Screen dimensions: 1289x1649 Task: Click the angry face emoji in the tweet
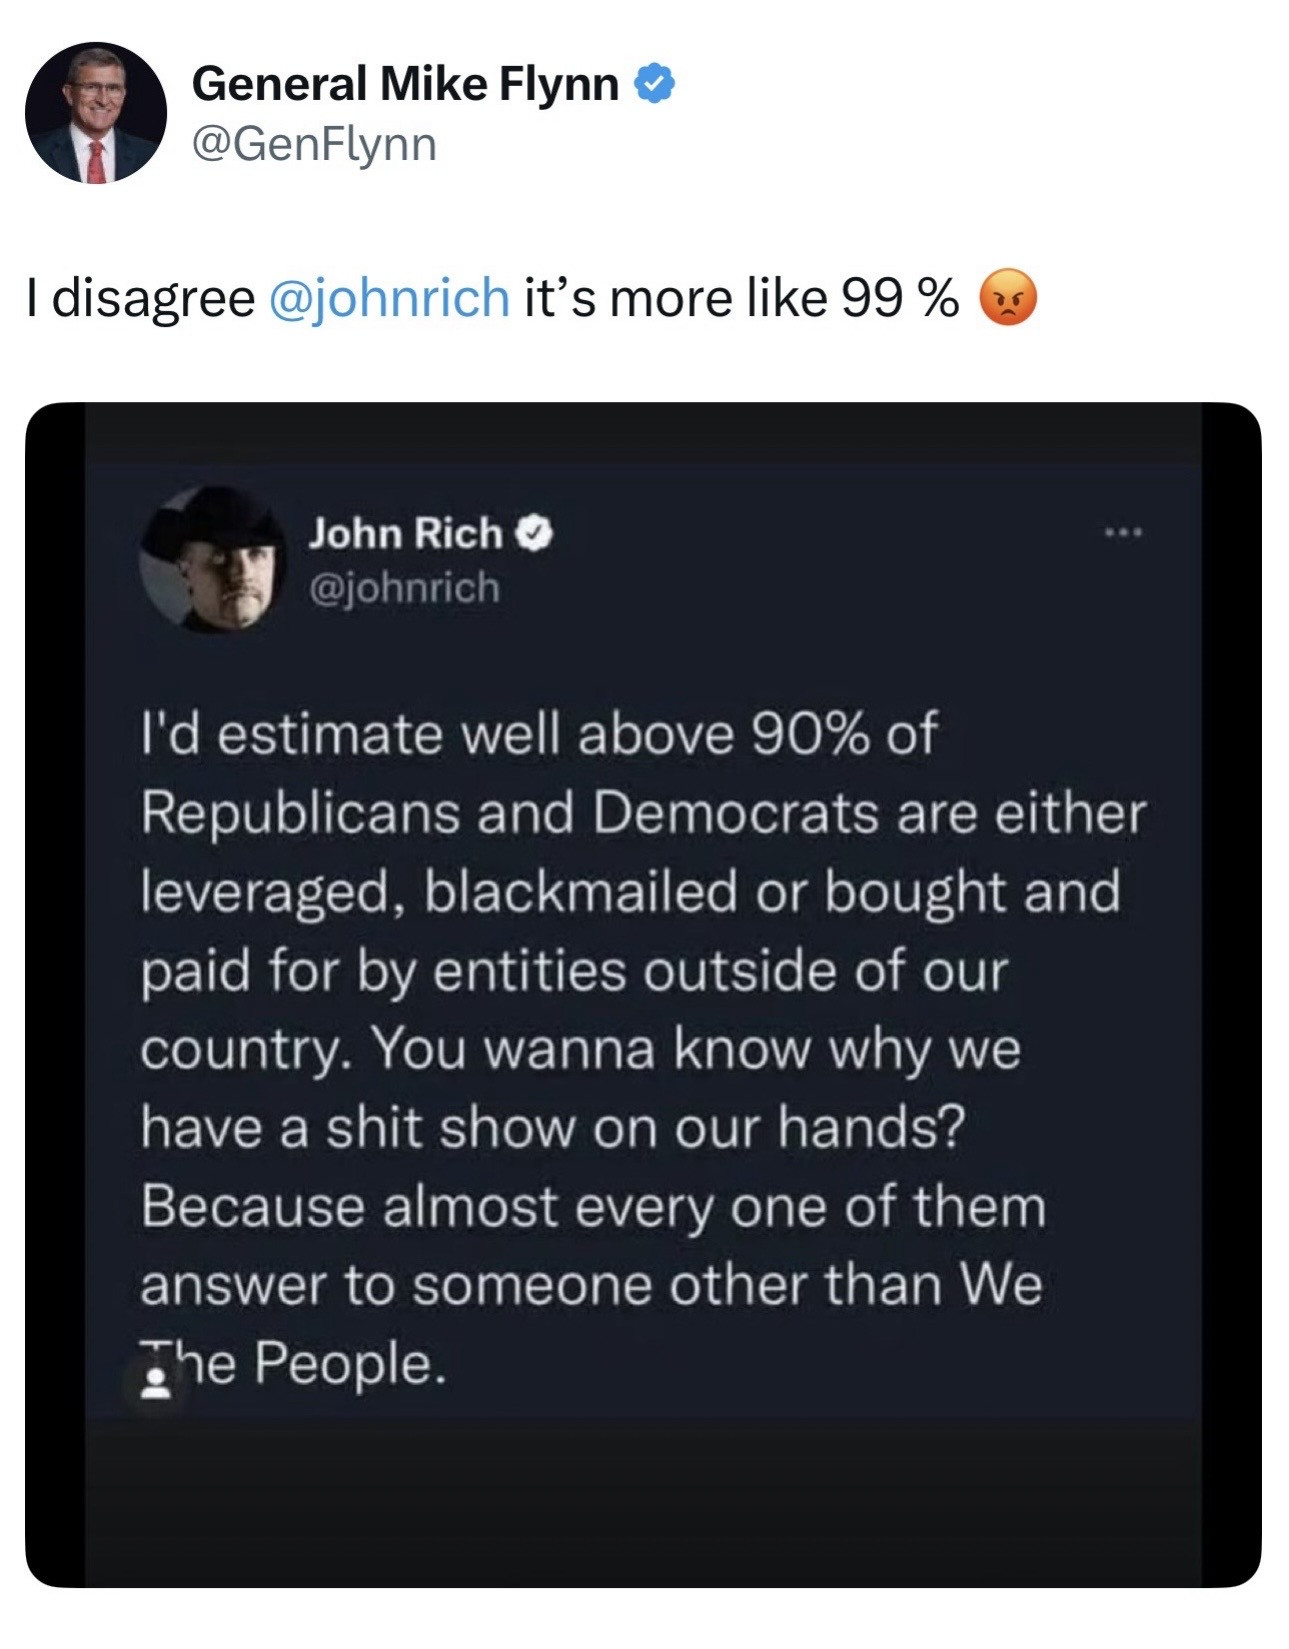pos(1009,298)
